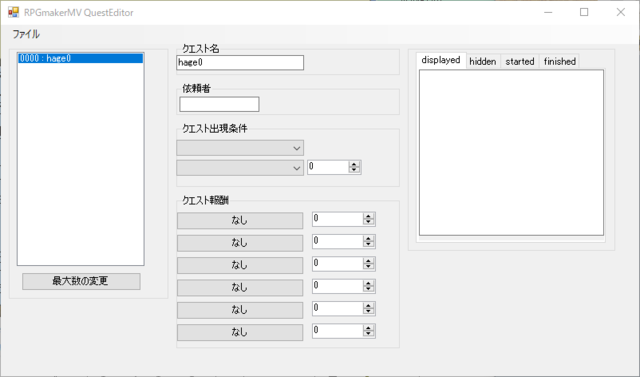
Task: Select the 0000 : hage0 quest entry
Action: point(80,58)
